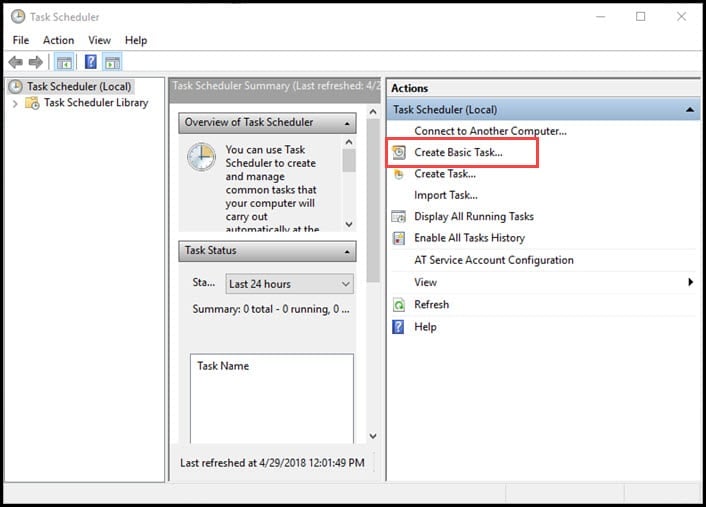706x507 pixels.
Task: Click the clock icon beside Task Scheduler (Local) tree node
Action: [x=15, y=86]
